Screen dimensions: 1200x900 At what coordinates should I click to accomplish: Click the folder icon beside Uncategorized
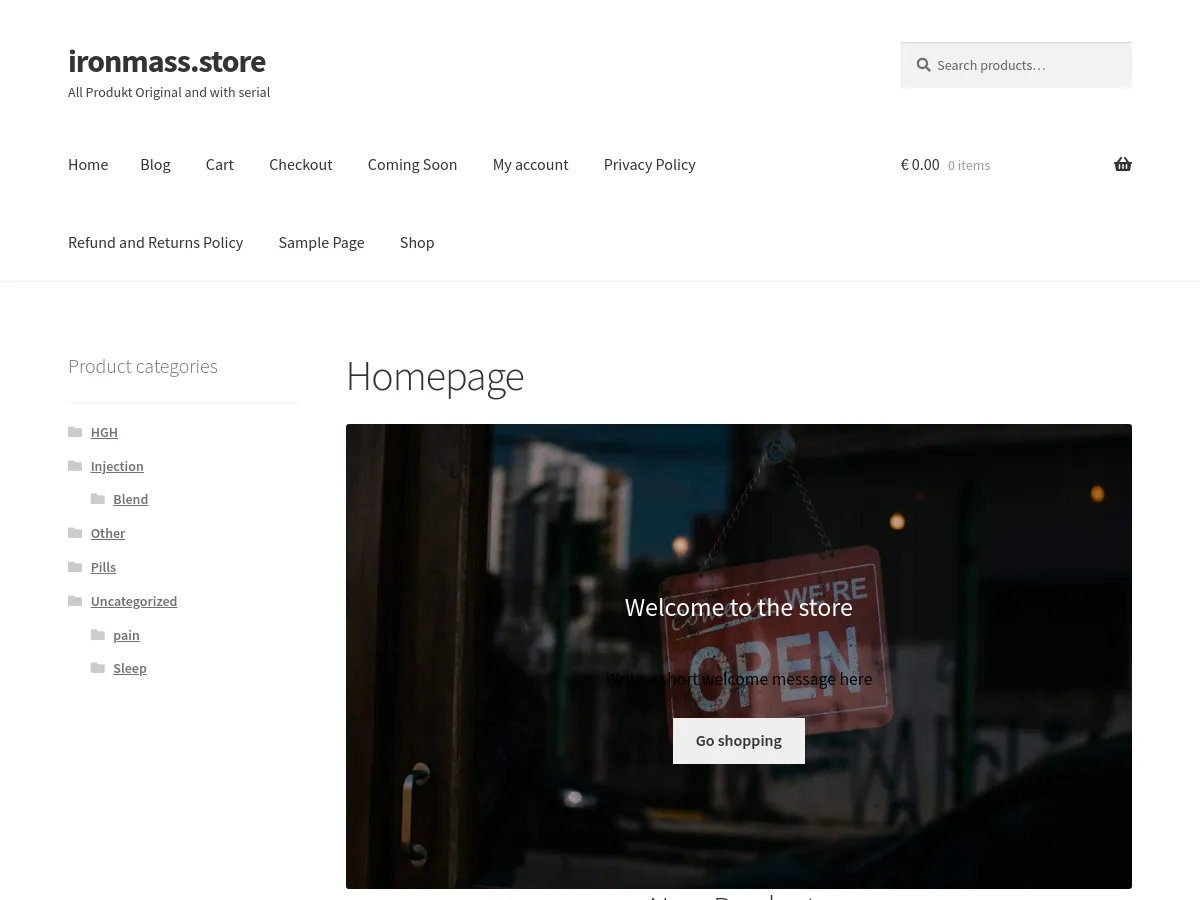point(76,600)
